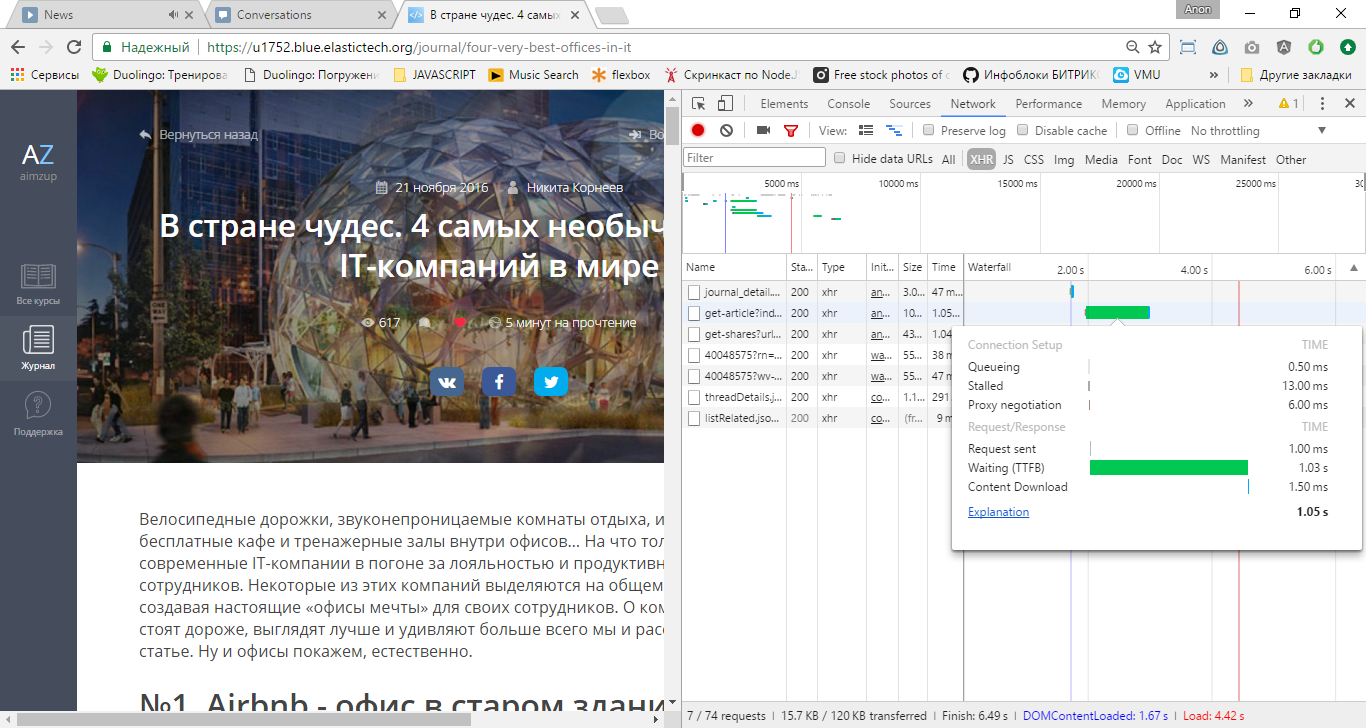Select the JS request type filter

coord(1008,159)
